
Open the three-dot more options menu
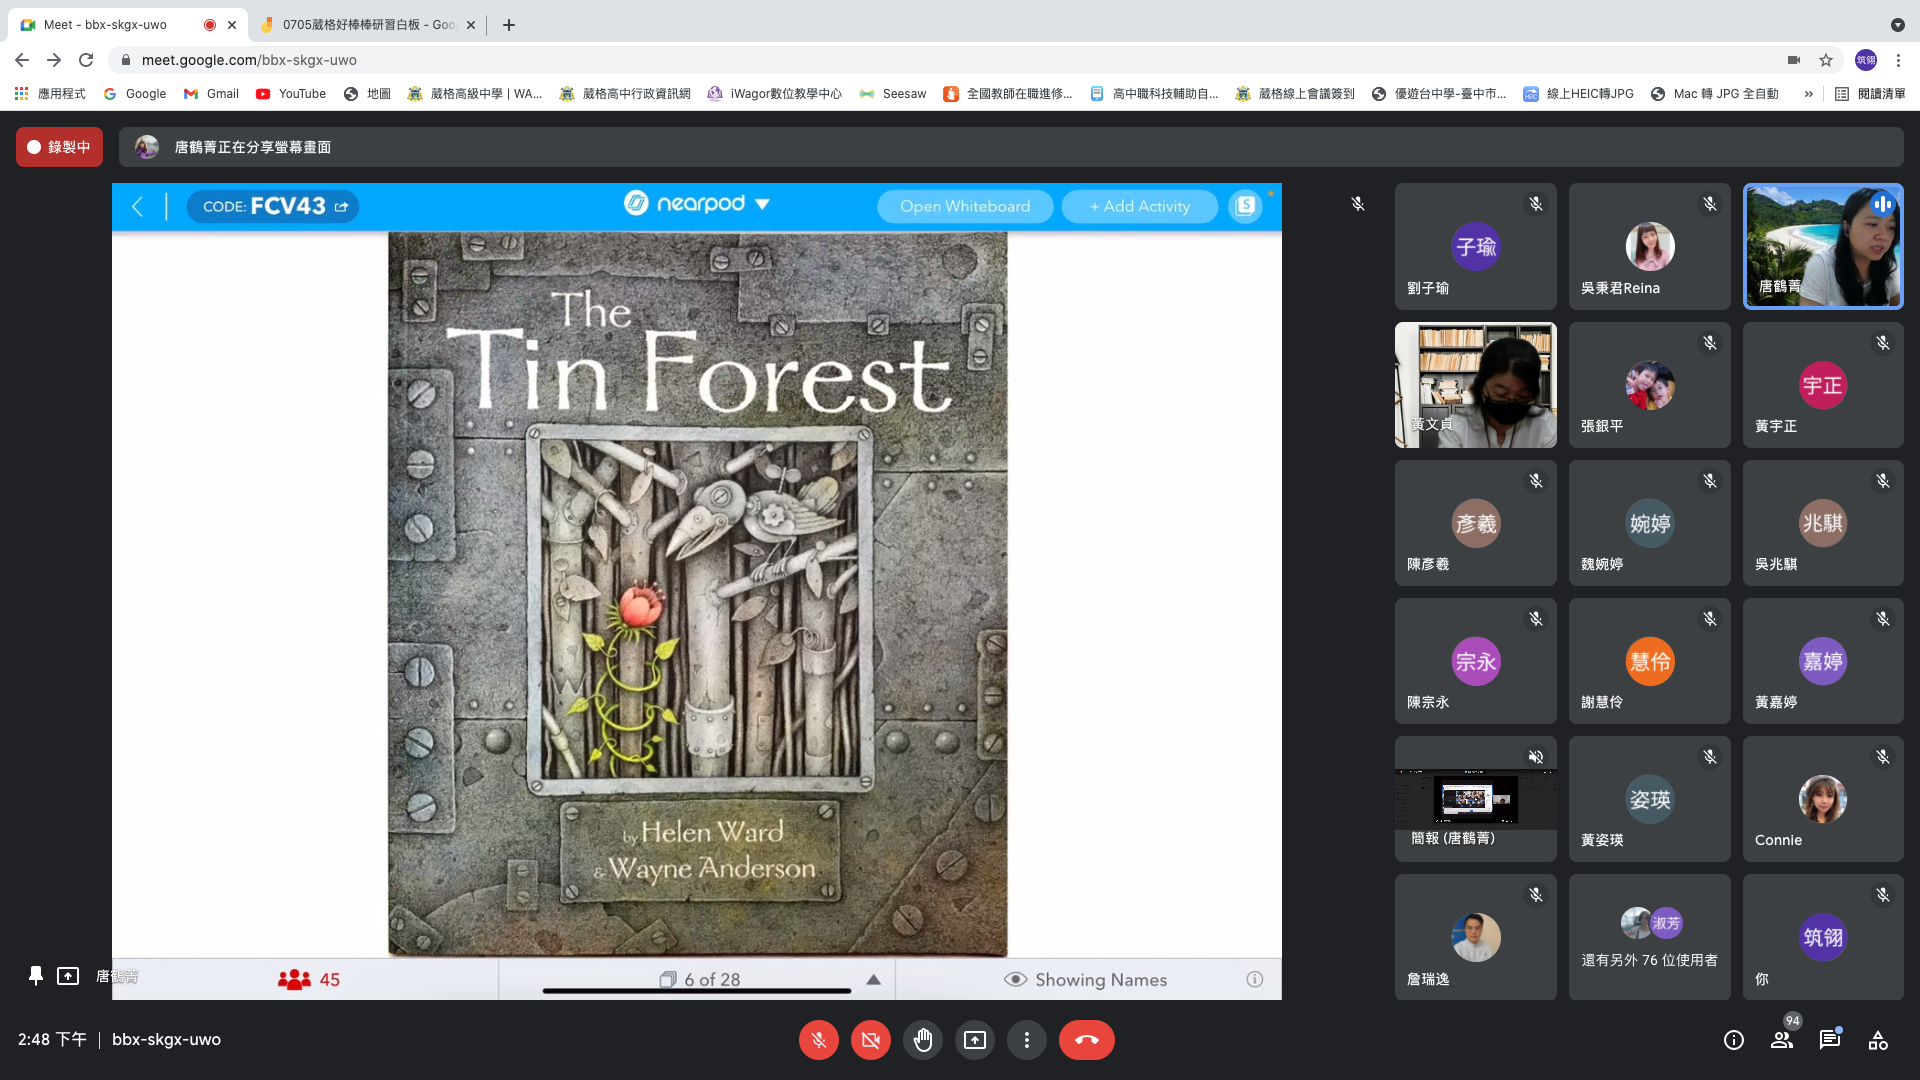pyautogui.click(x=1026, y=1040)
